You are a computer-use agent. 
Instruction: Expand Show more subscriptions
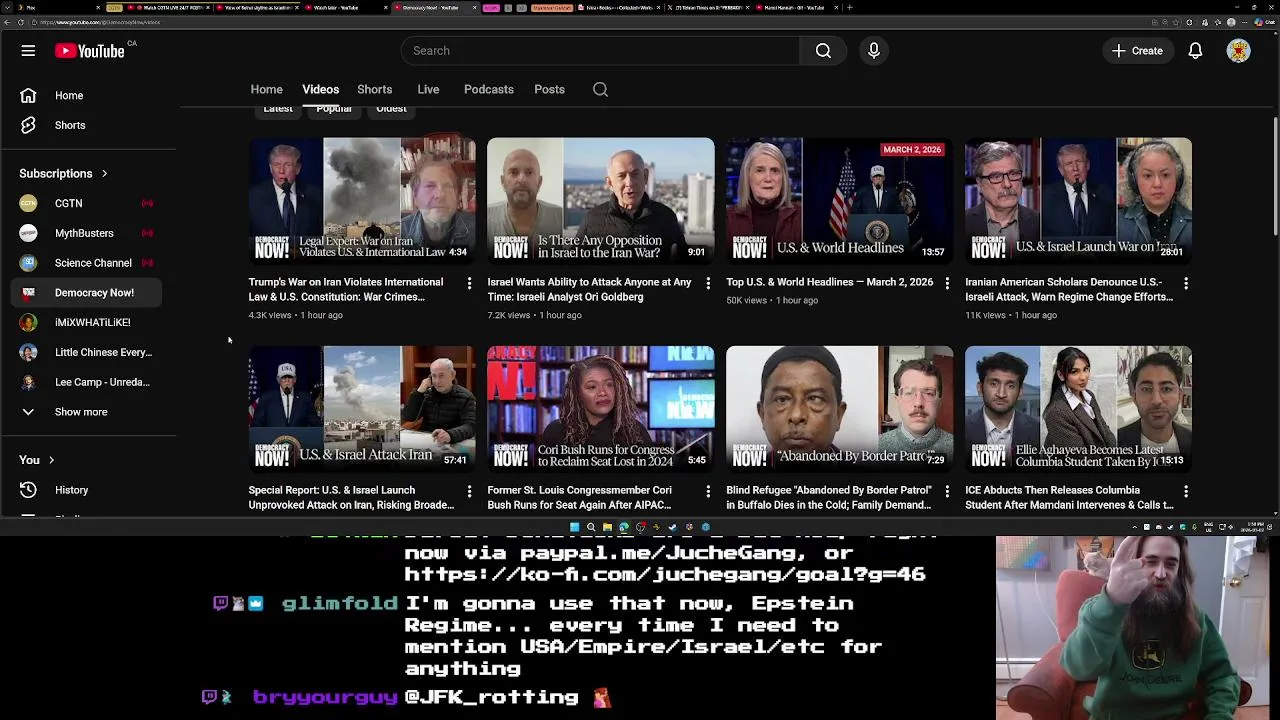pos(84,413)
